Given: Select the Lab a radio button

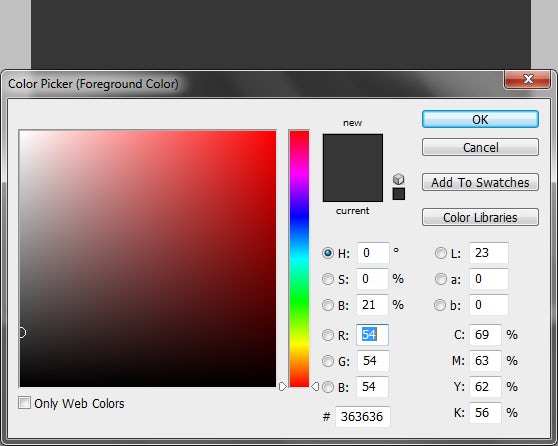Looking at the screenshot, I should coord(440,279).
